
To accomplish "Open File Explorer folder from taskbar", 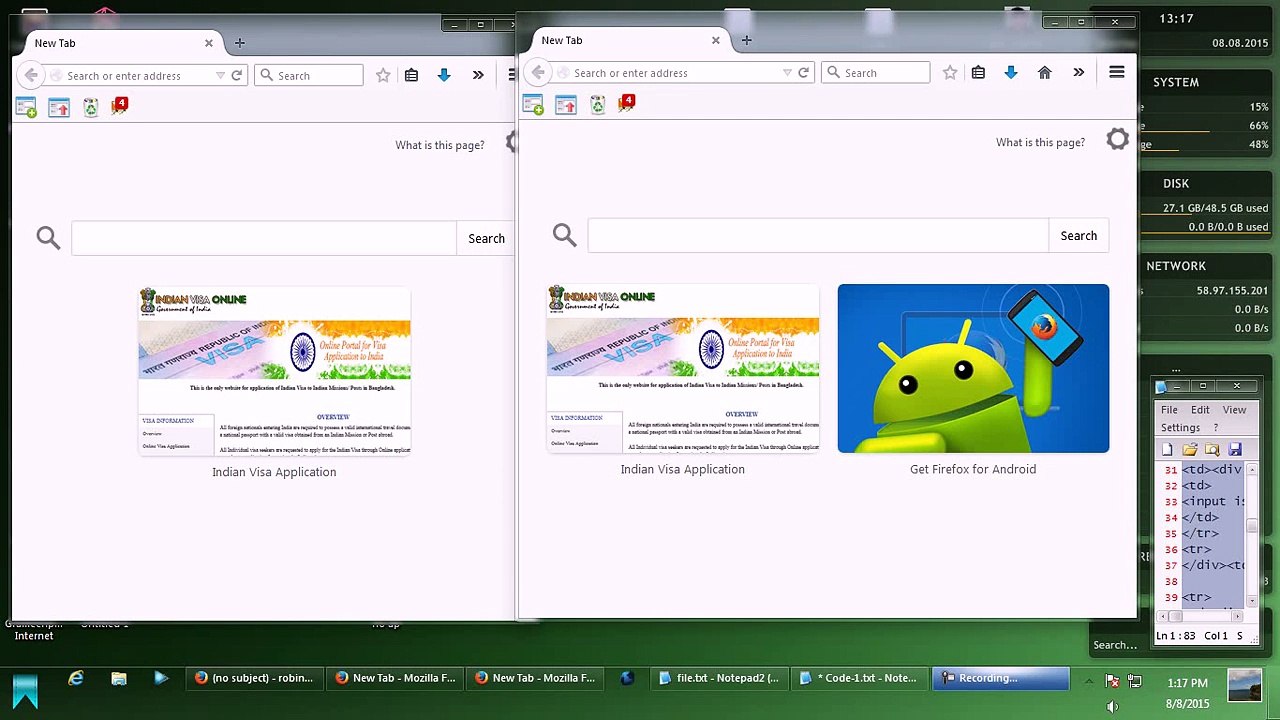I will point(119,678).
